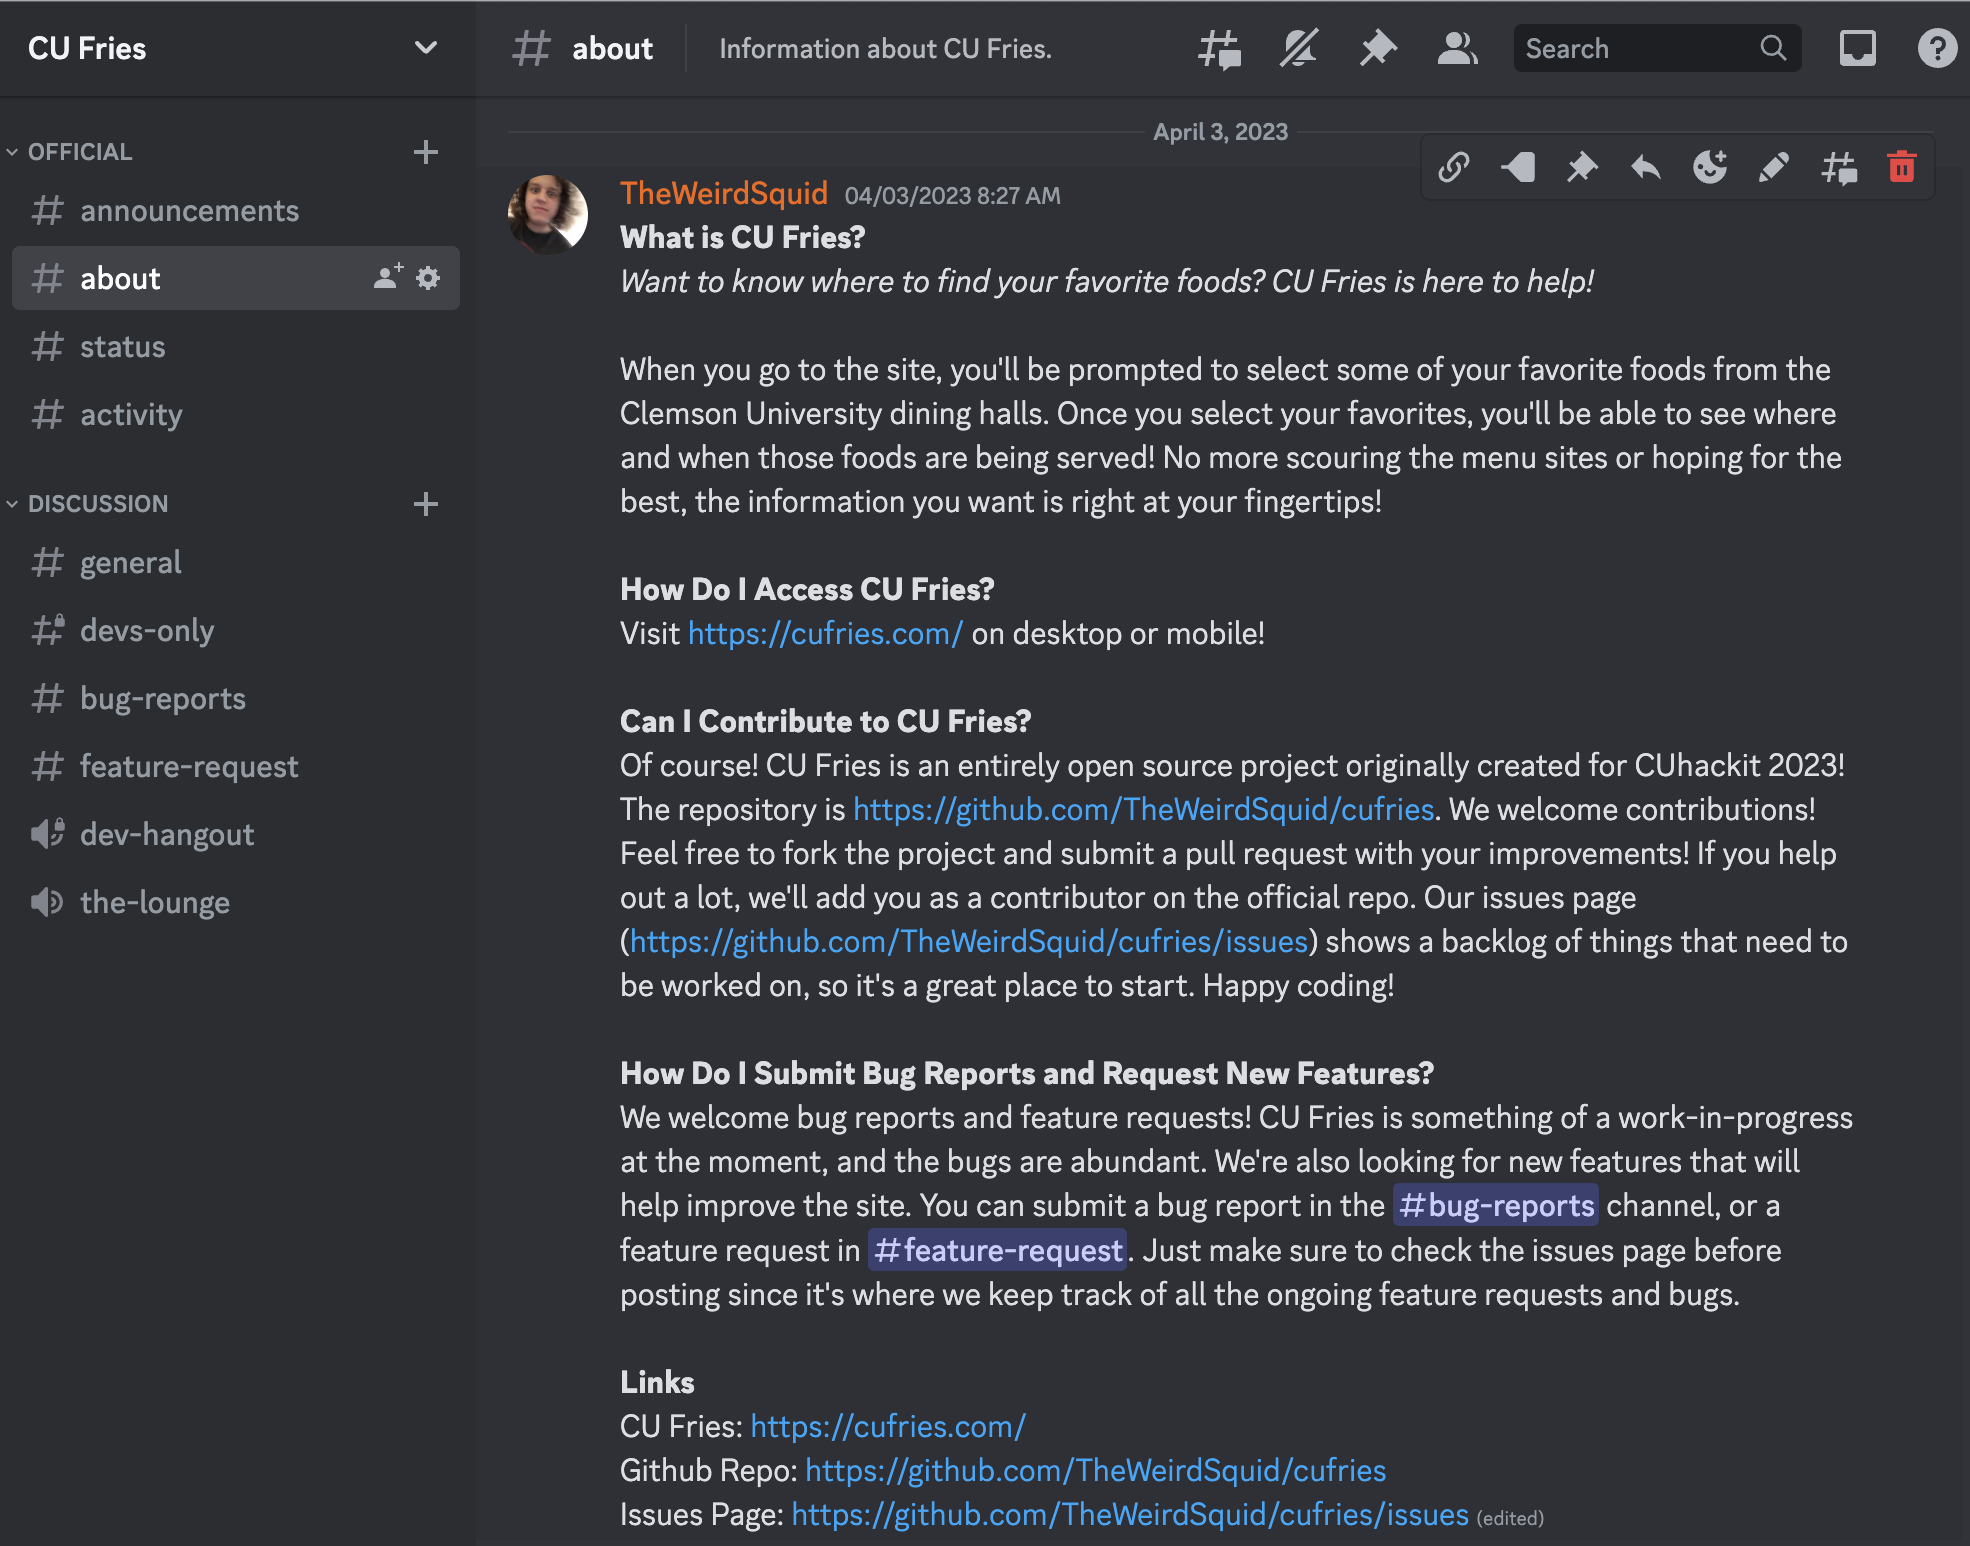Click the hash icon beside announcements

coord(47,210)
